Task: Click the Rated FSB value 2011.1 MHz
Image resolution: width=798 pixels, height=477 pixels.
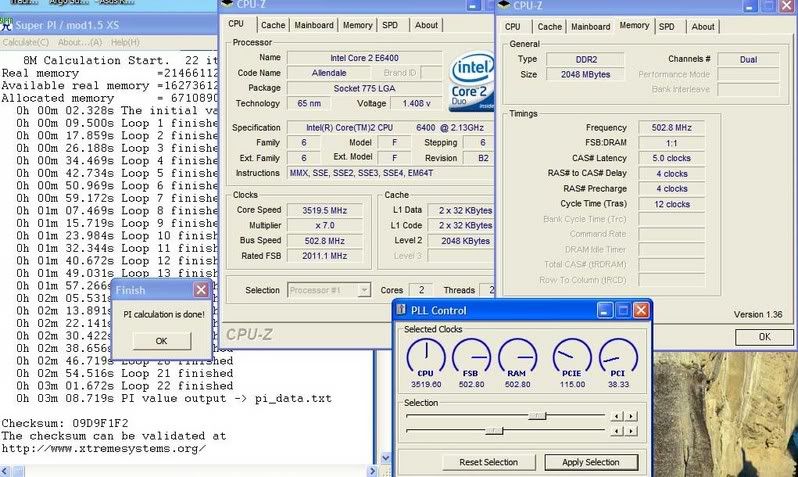Action: tap(325, 256)
